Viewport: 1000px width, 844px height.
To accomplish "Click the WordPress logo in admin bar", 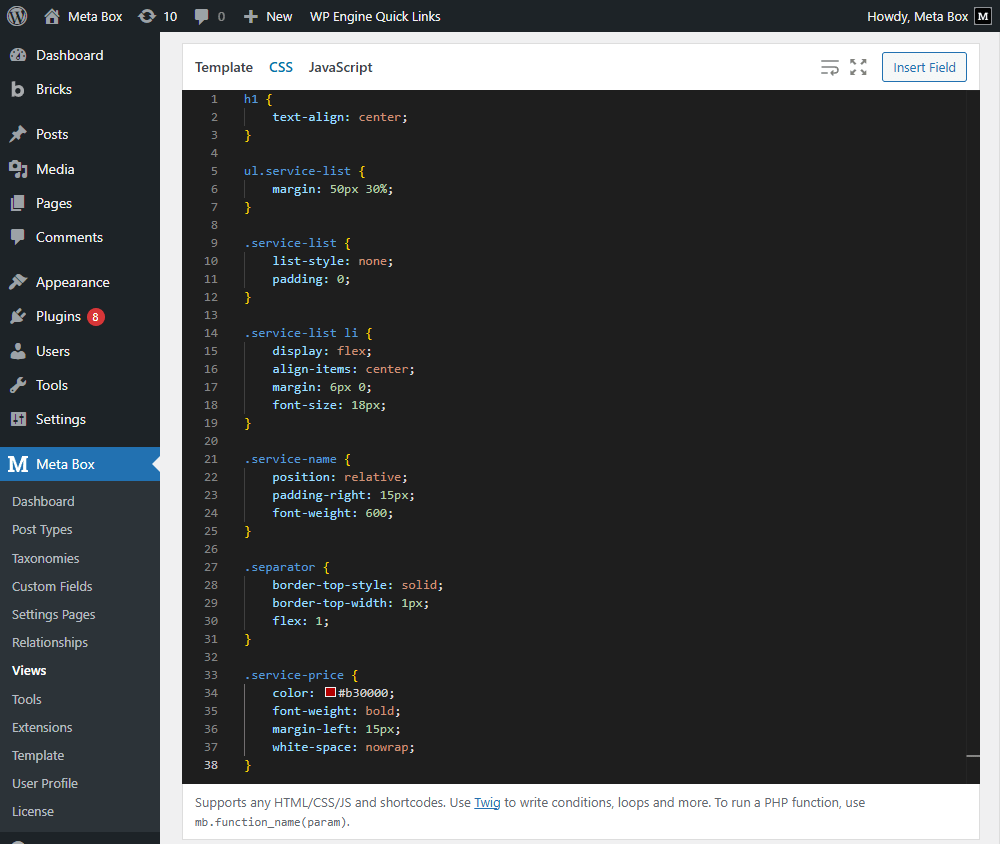I will 16,16.
